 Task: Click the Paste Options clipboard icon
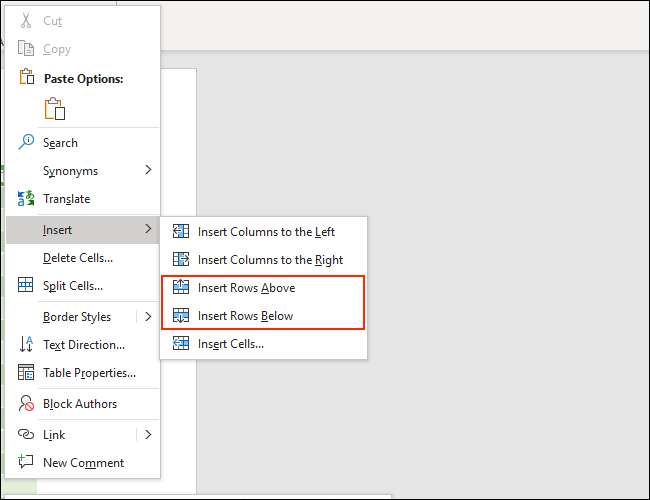pos(54,109)
